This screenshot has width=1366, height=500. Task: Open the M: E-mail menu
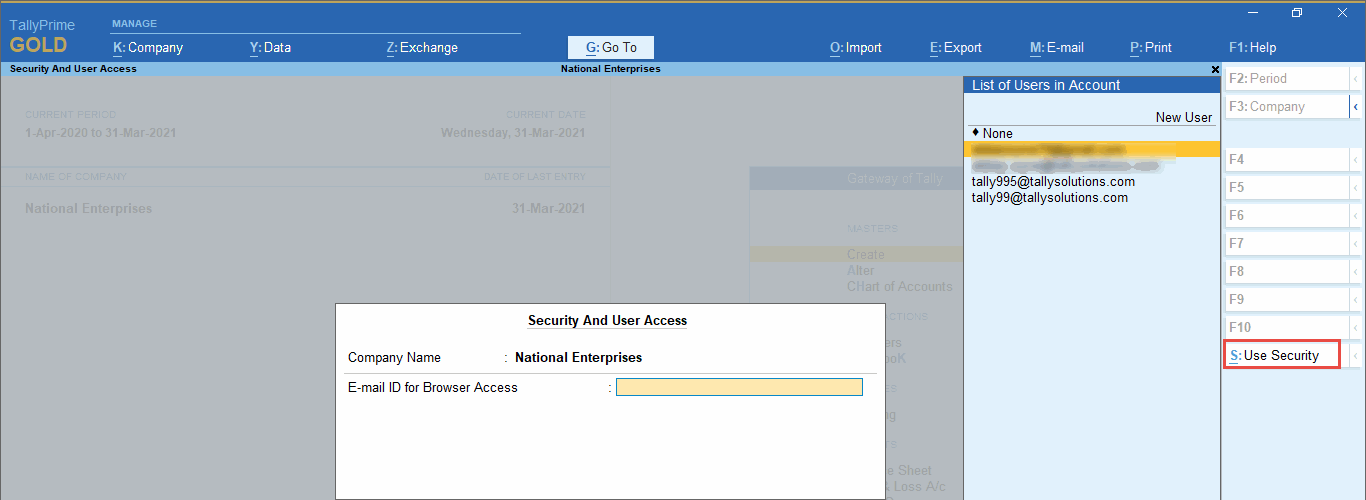pos(1057,47)
